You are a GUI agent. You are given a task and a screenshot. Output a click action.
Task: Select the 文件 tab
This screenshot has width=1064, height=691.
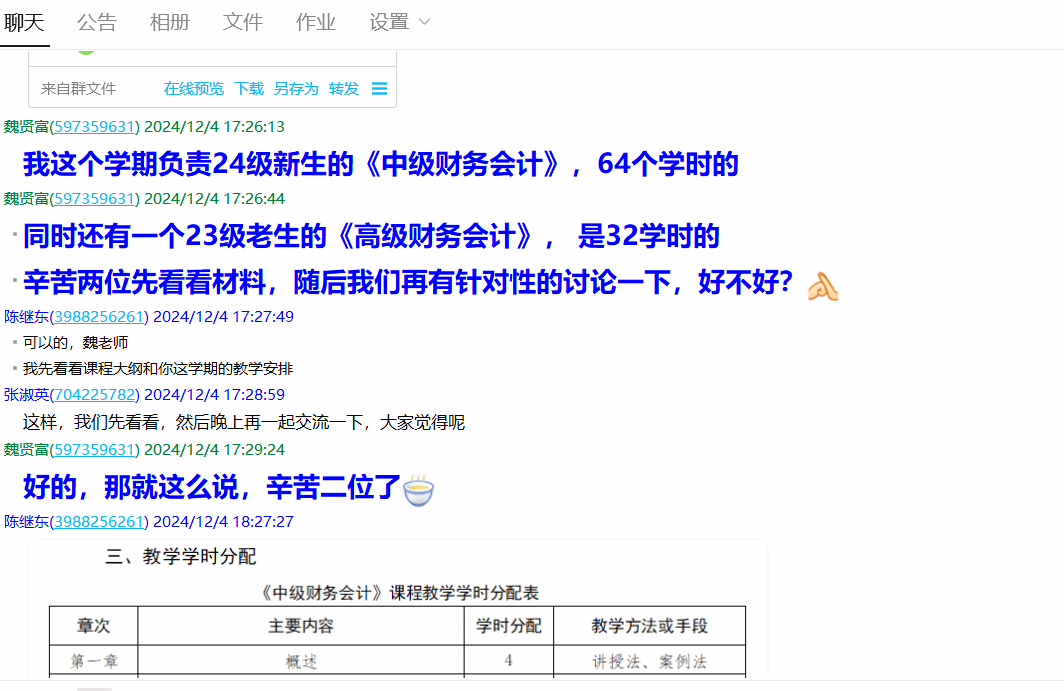point(242,22)
